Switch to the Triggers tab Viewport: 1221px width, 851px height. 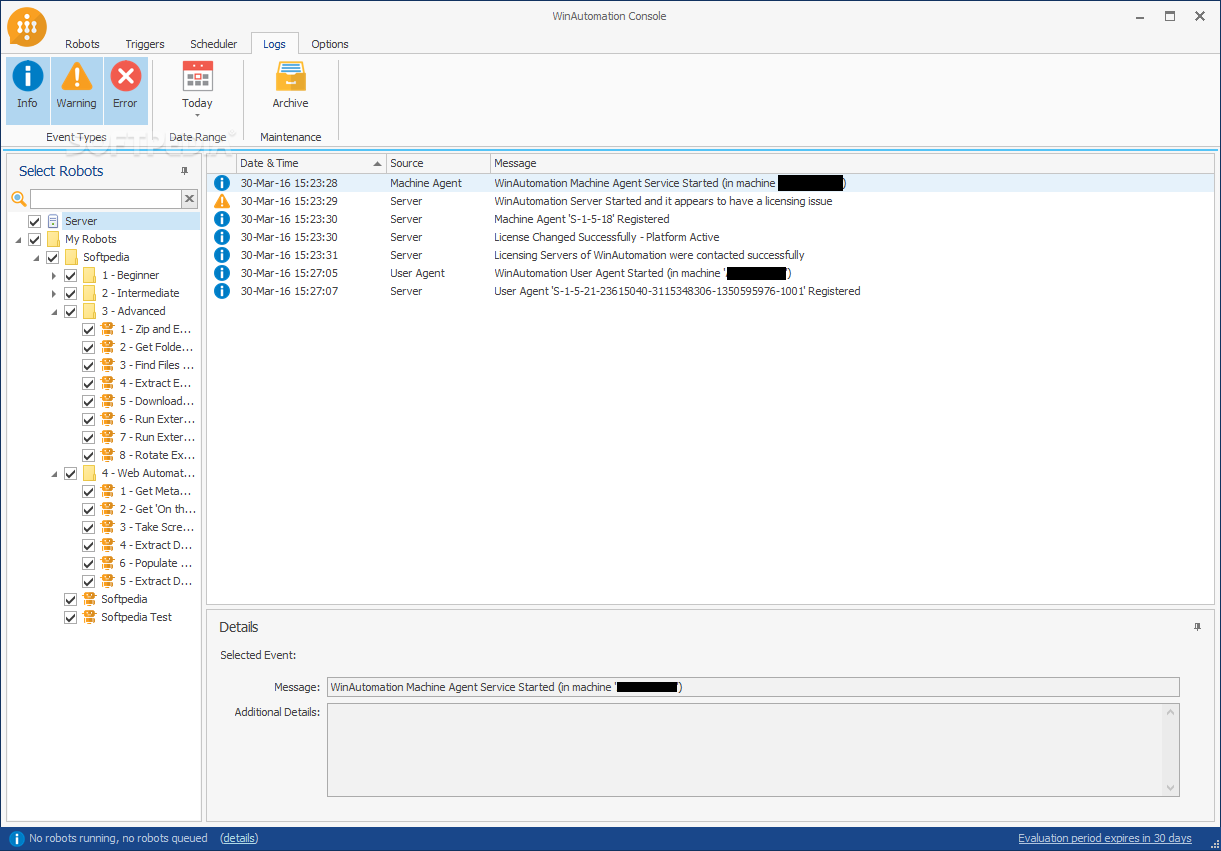coord(145,44)
